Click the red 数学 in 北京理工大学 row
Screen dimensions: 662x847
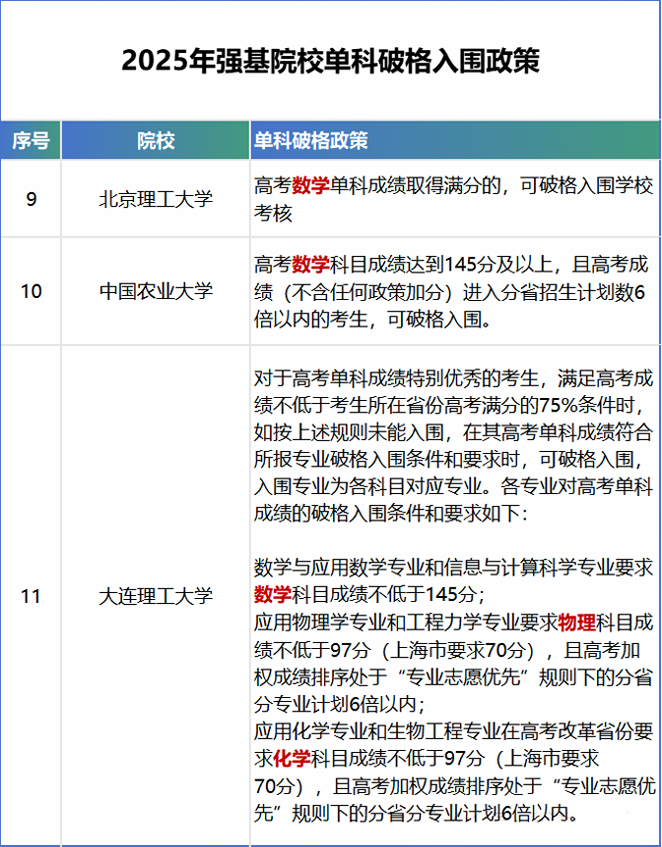[310, 186]
